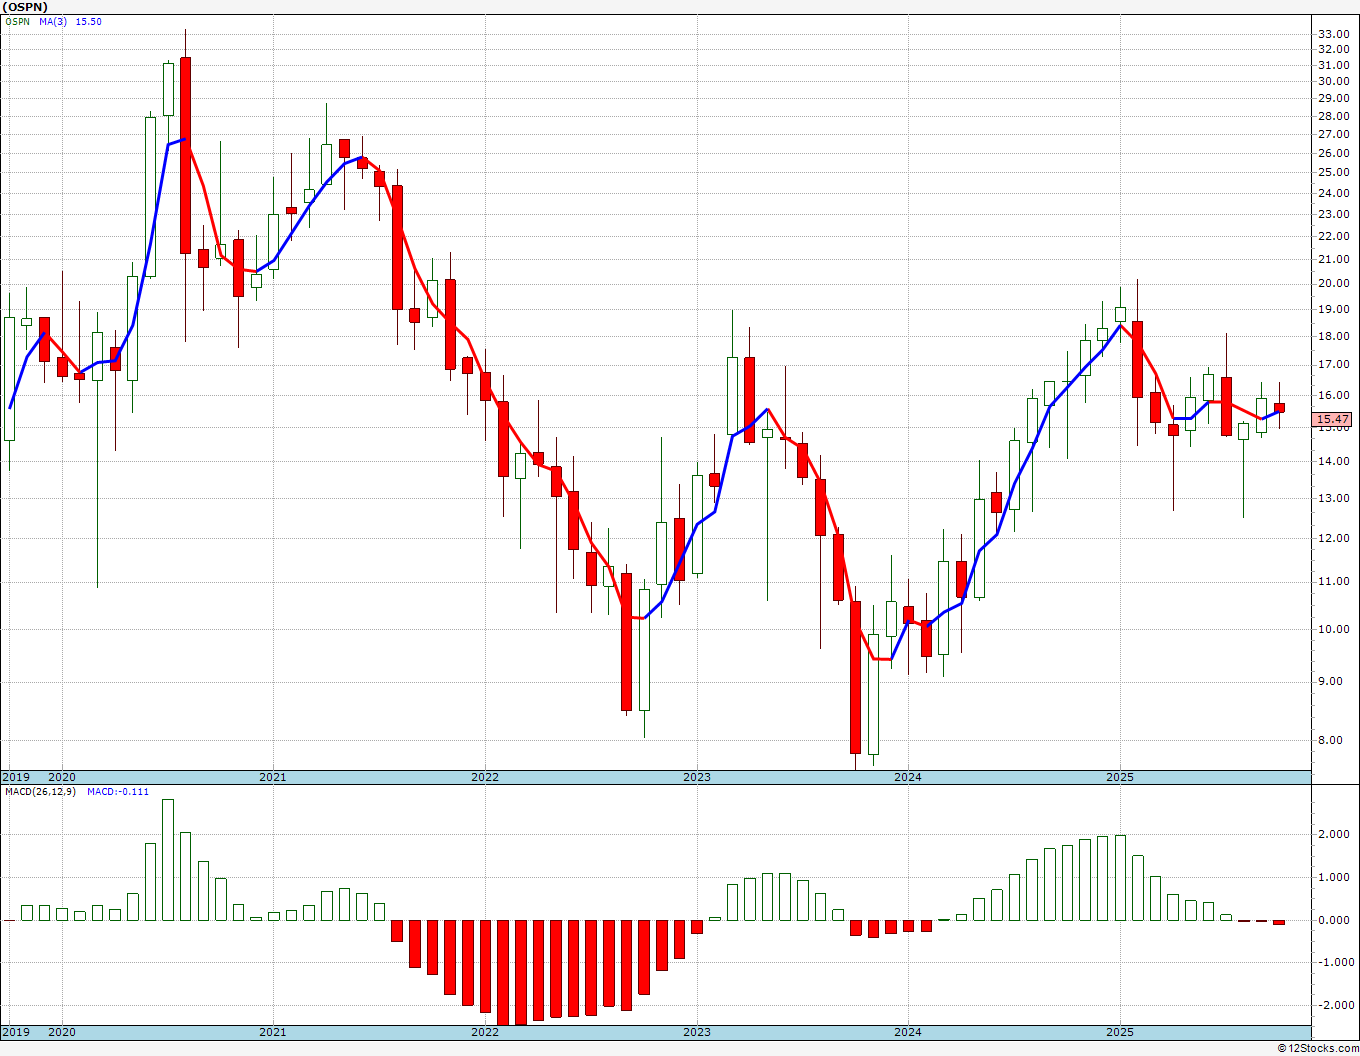Image resolution: width=1360 pixels, height=1056 pixels.
Task: Click 2022 on the MACD panel time axis
Action: [484, 1032]
